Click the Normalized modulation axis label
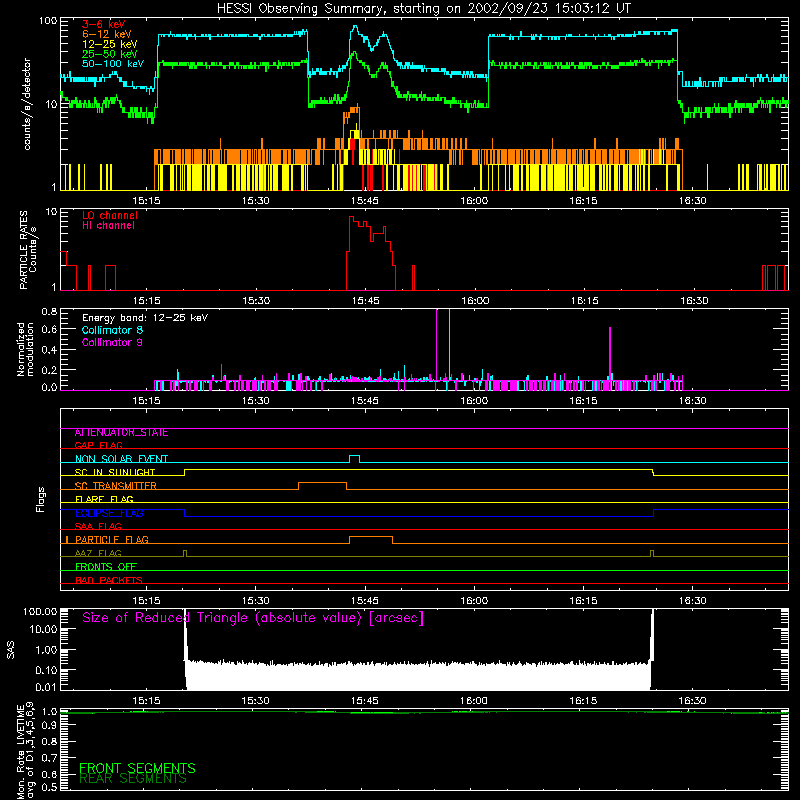This screenshot has height=800, width=800. click(x=25, y=349)
